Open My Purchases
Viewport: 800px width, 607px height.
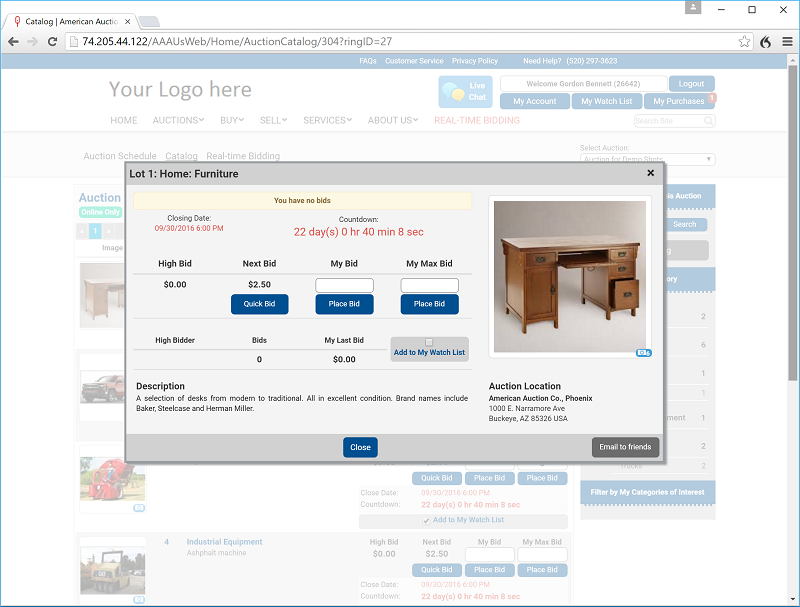(679, 101)
